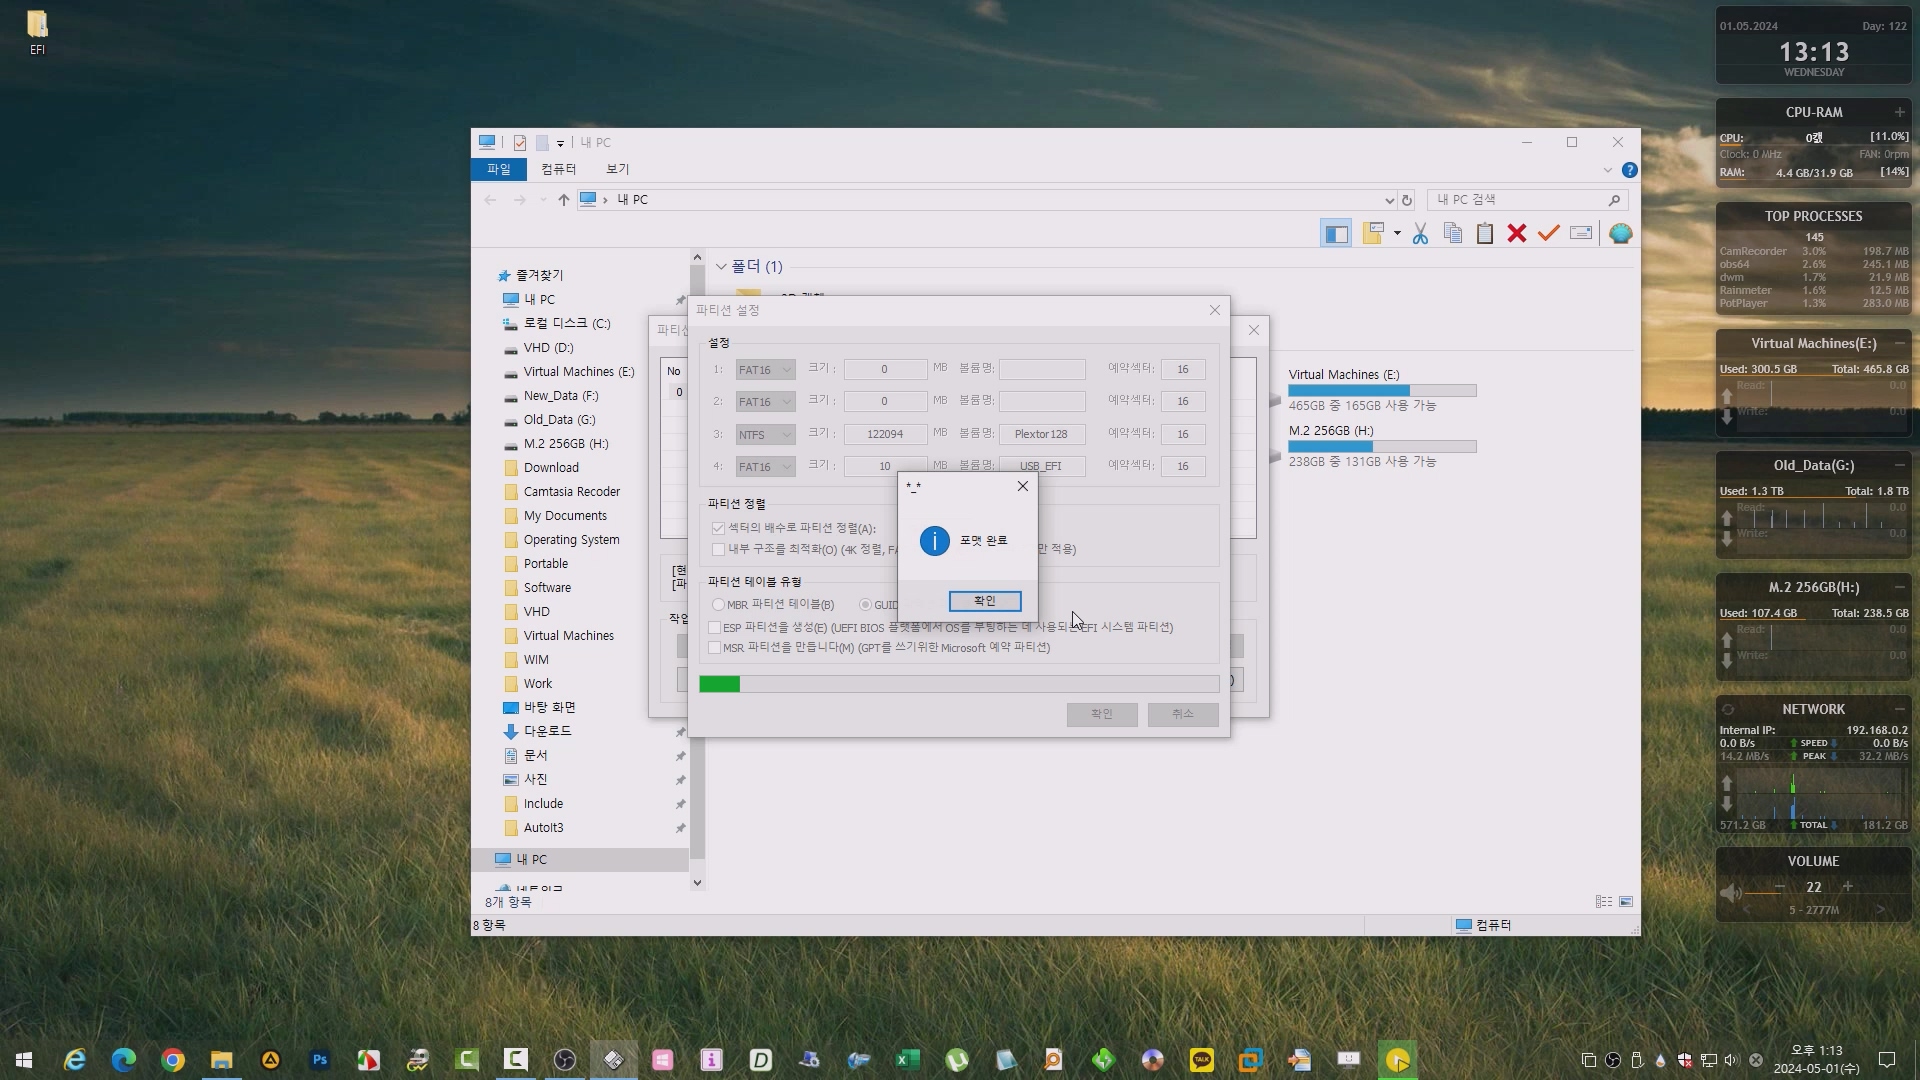This screenshot has height=1080, width=1920.
Task: Open the address bar history dropdown arrow
Action: point(1389,200)
